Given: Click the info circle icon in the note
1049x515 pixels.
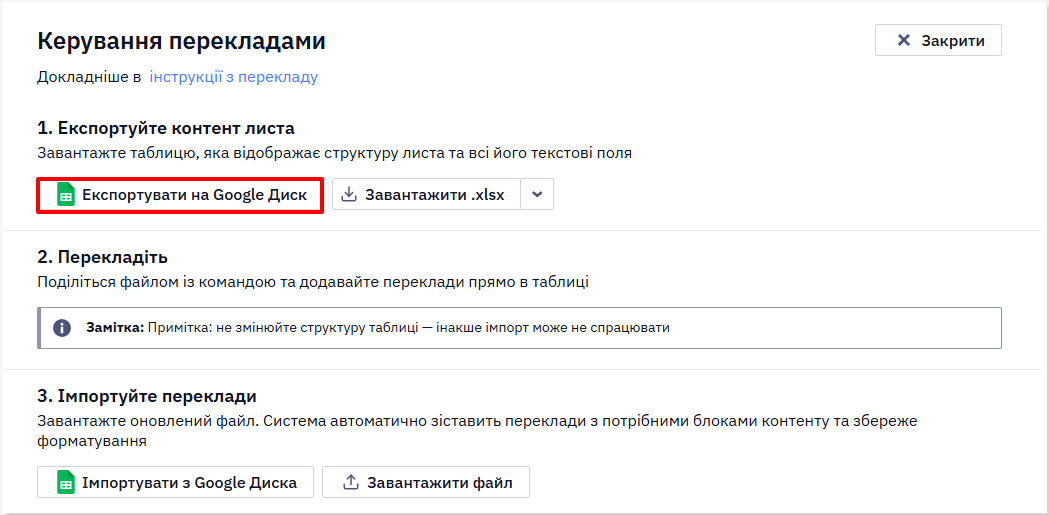Looking at the screenshot, I should click(x=62, y=328).
